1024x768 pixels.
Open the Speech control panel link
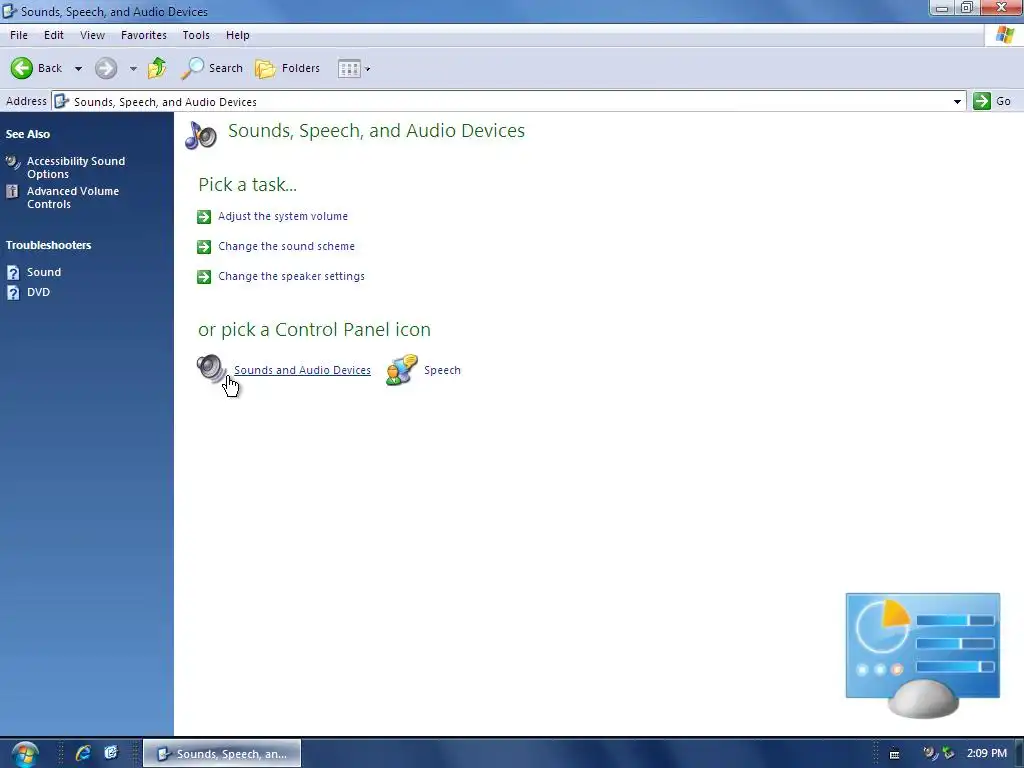tap(442, 370)
